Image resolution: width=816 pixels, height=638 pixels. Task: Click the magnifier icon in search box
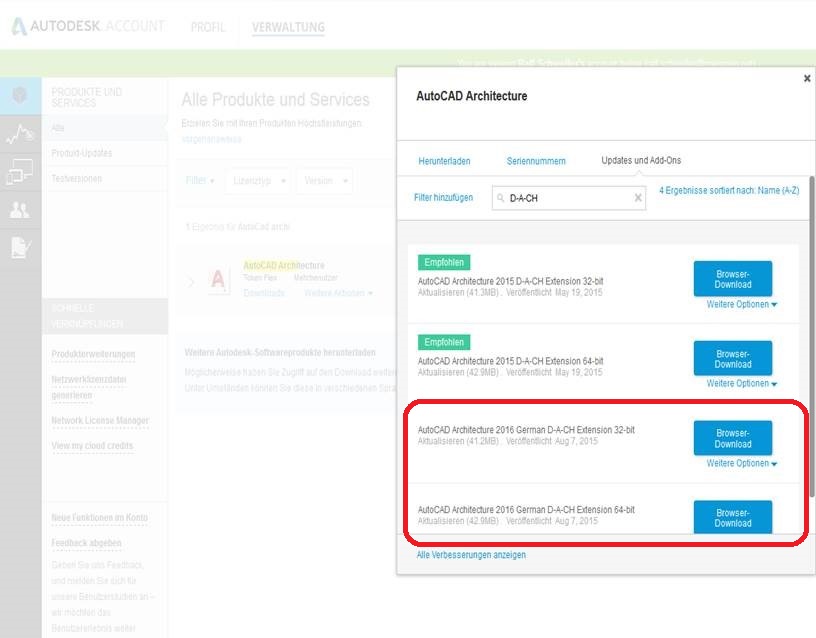tap(501, 198)
